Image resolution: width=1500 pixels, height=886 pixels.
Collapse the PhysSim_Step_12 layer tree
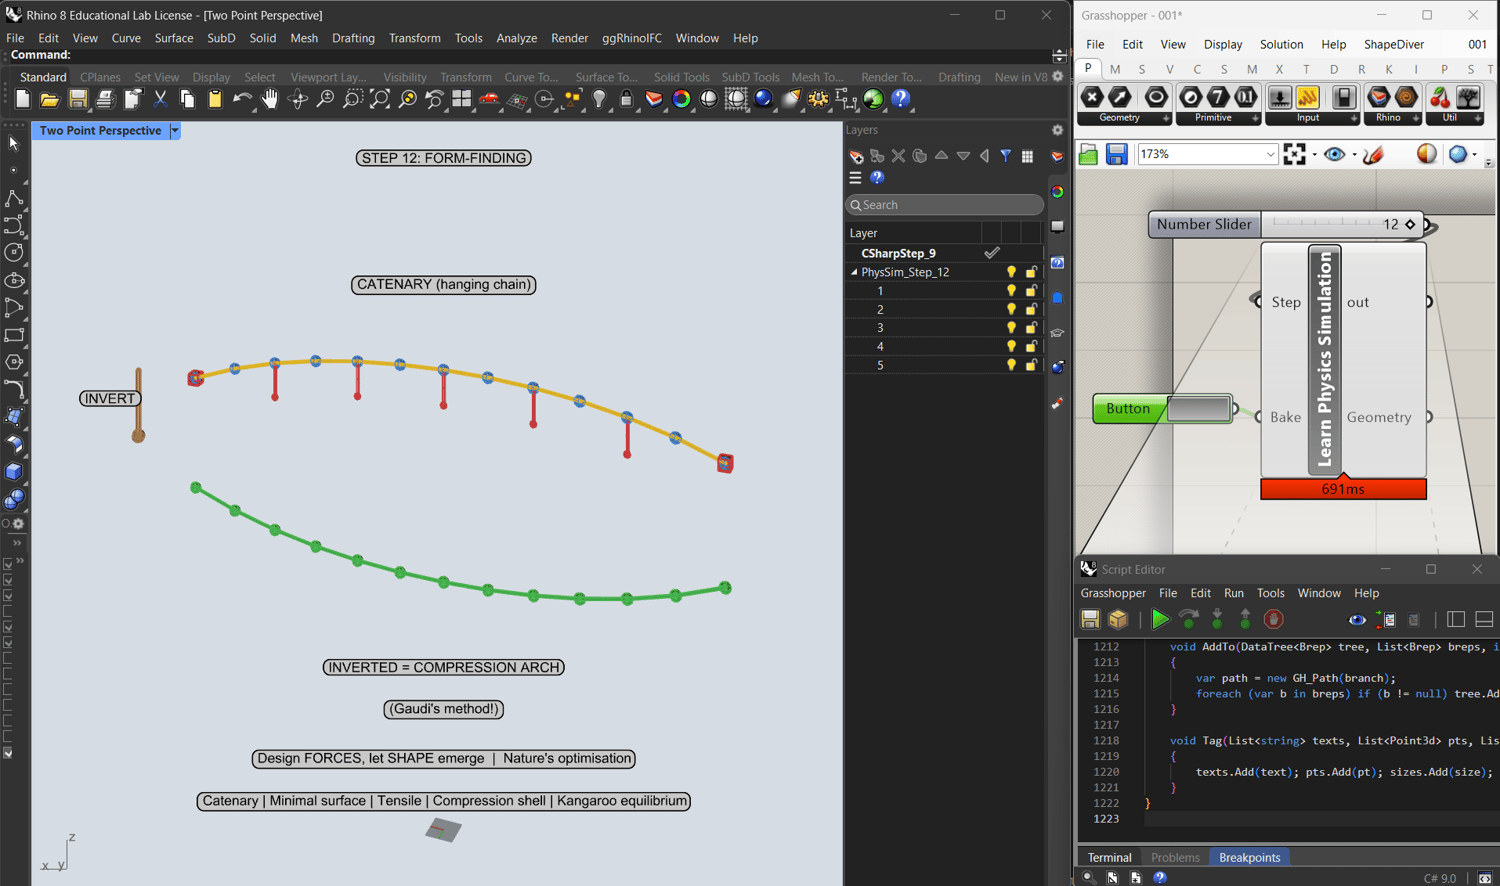(x=854, y=272)
